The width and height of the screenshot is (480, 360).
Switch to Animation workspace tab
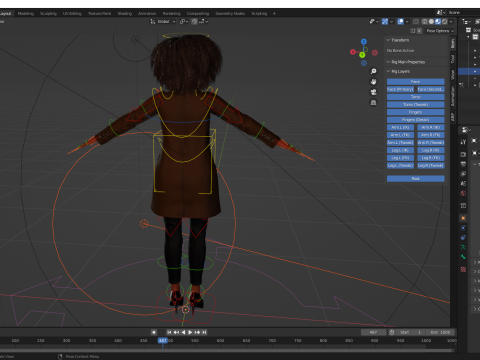point(147,13)
